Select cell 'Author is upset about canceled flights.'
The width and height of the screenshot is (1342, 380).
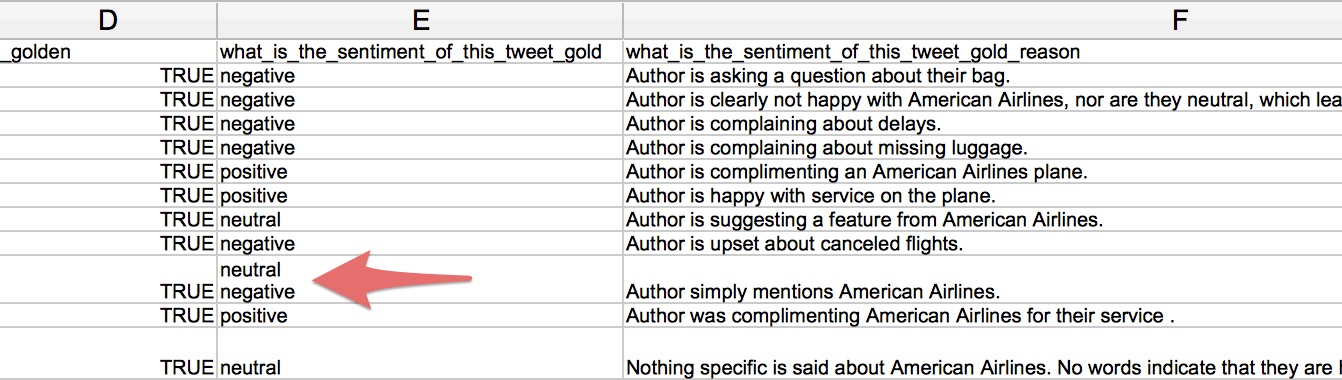point(982,244)
